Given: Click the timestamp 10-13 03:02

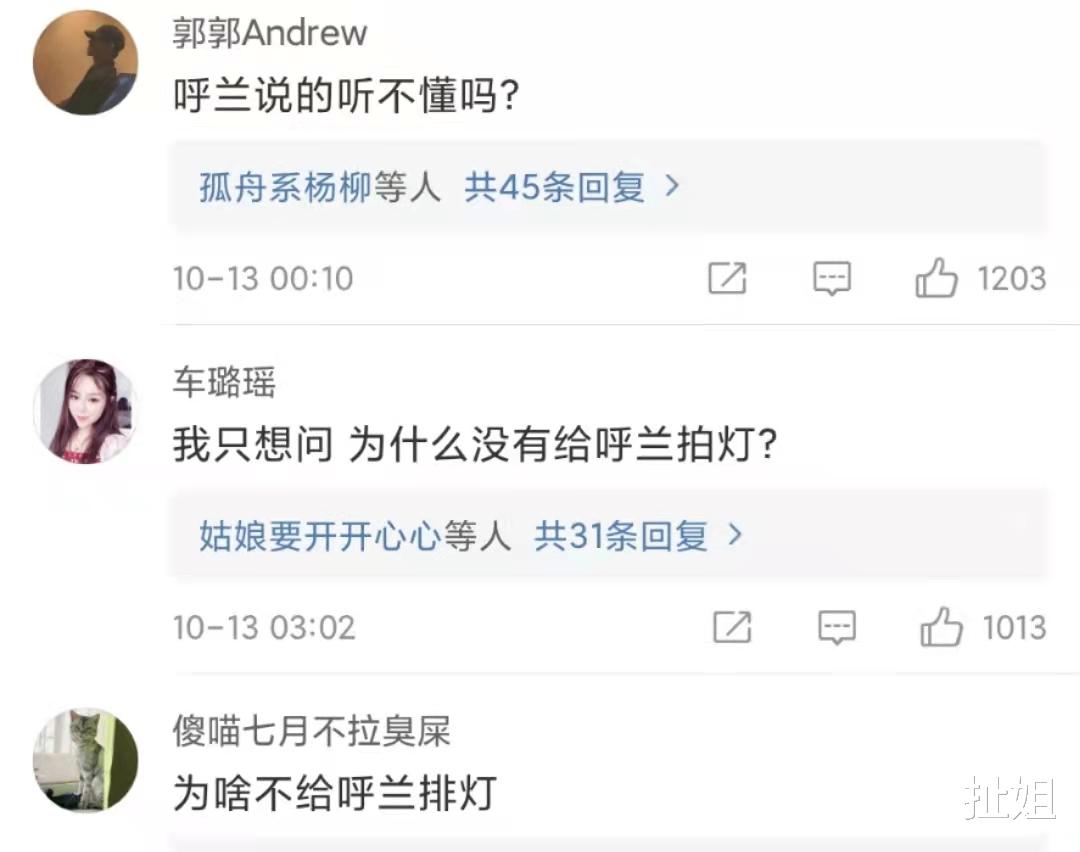Looking at the screenshot, I should point(262,627).
